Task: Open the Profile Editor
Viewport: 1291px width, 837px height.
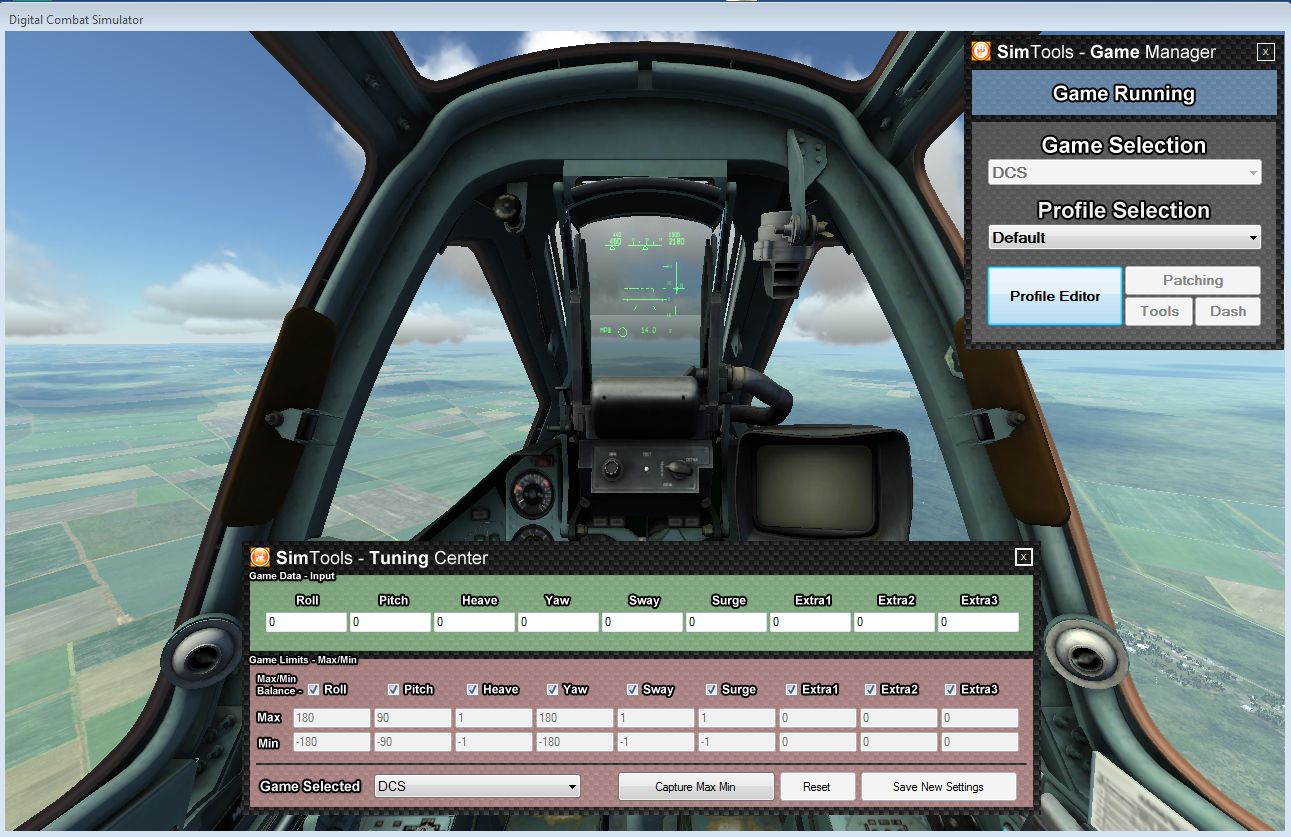Action: click(1055, 296)
